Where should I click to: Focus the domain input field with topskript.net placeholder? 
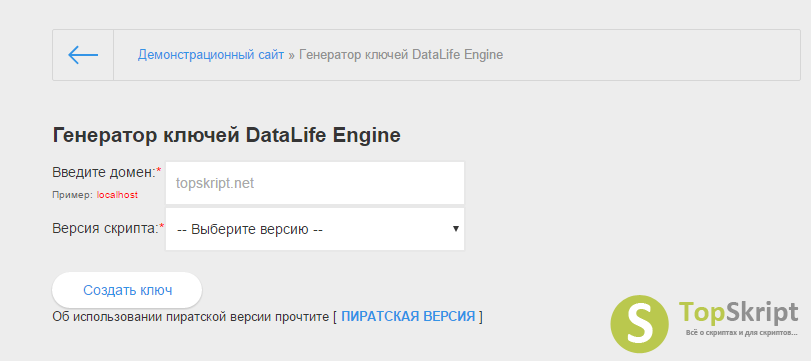315,183
